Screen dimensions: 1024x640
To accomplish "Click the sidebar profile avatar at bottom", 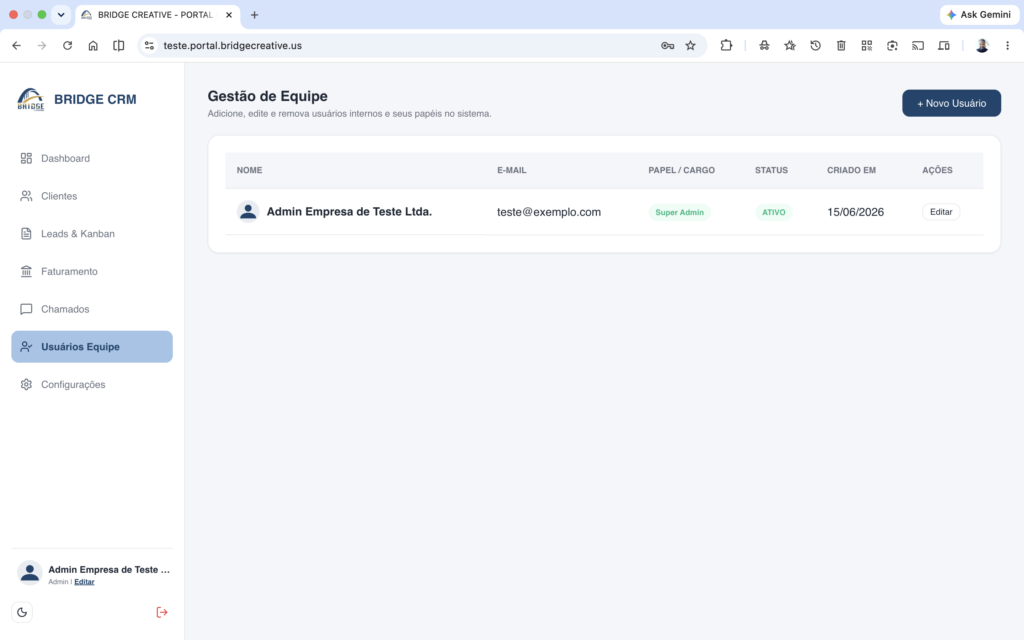I will pyautogui.click(x=29, y=573).
